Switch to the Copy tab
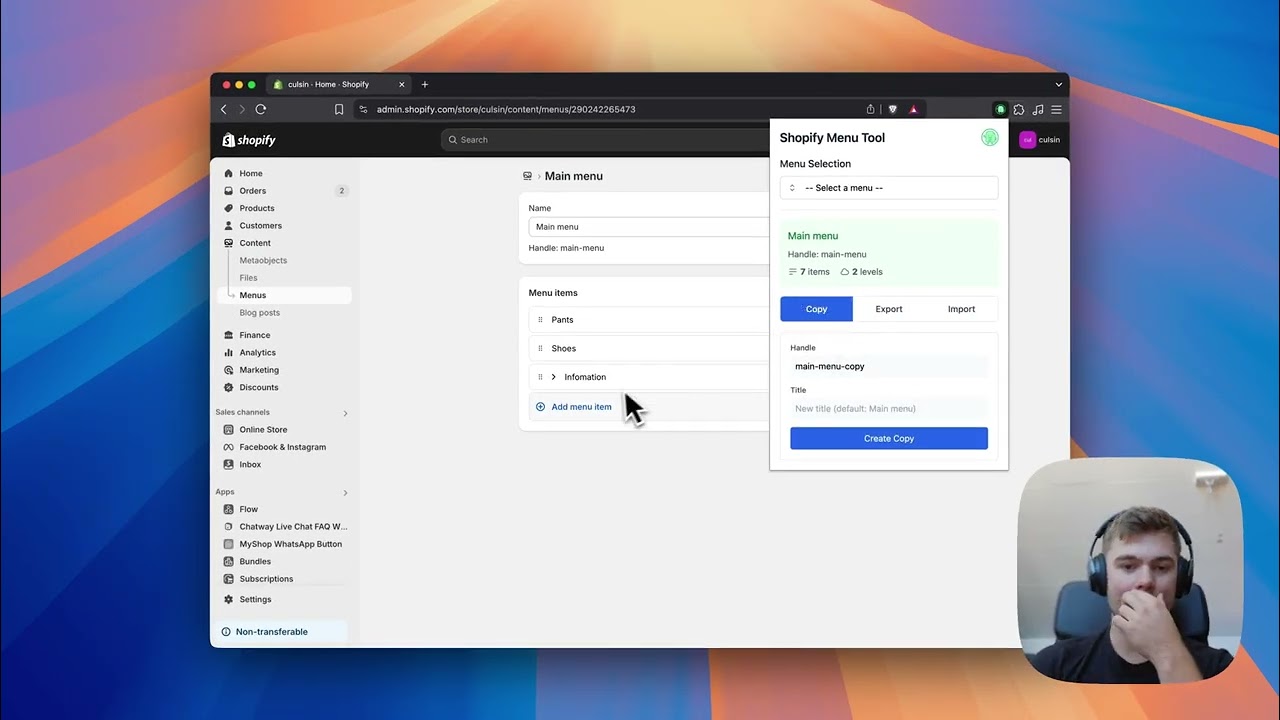The width and height of the screenshot is (1280, 720). click(x=817, y=309)
